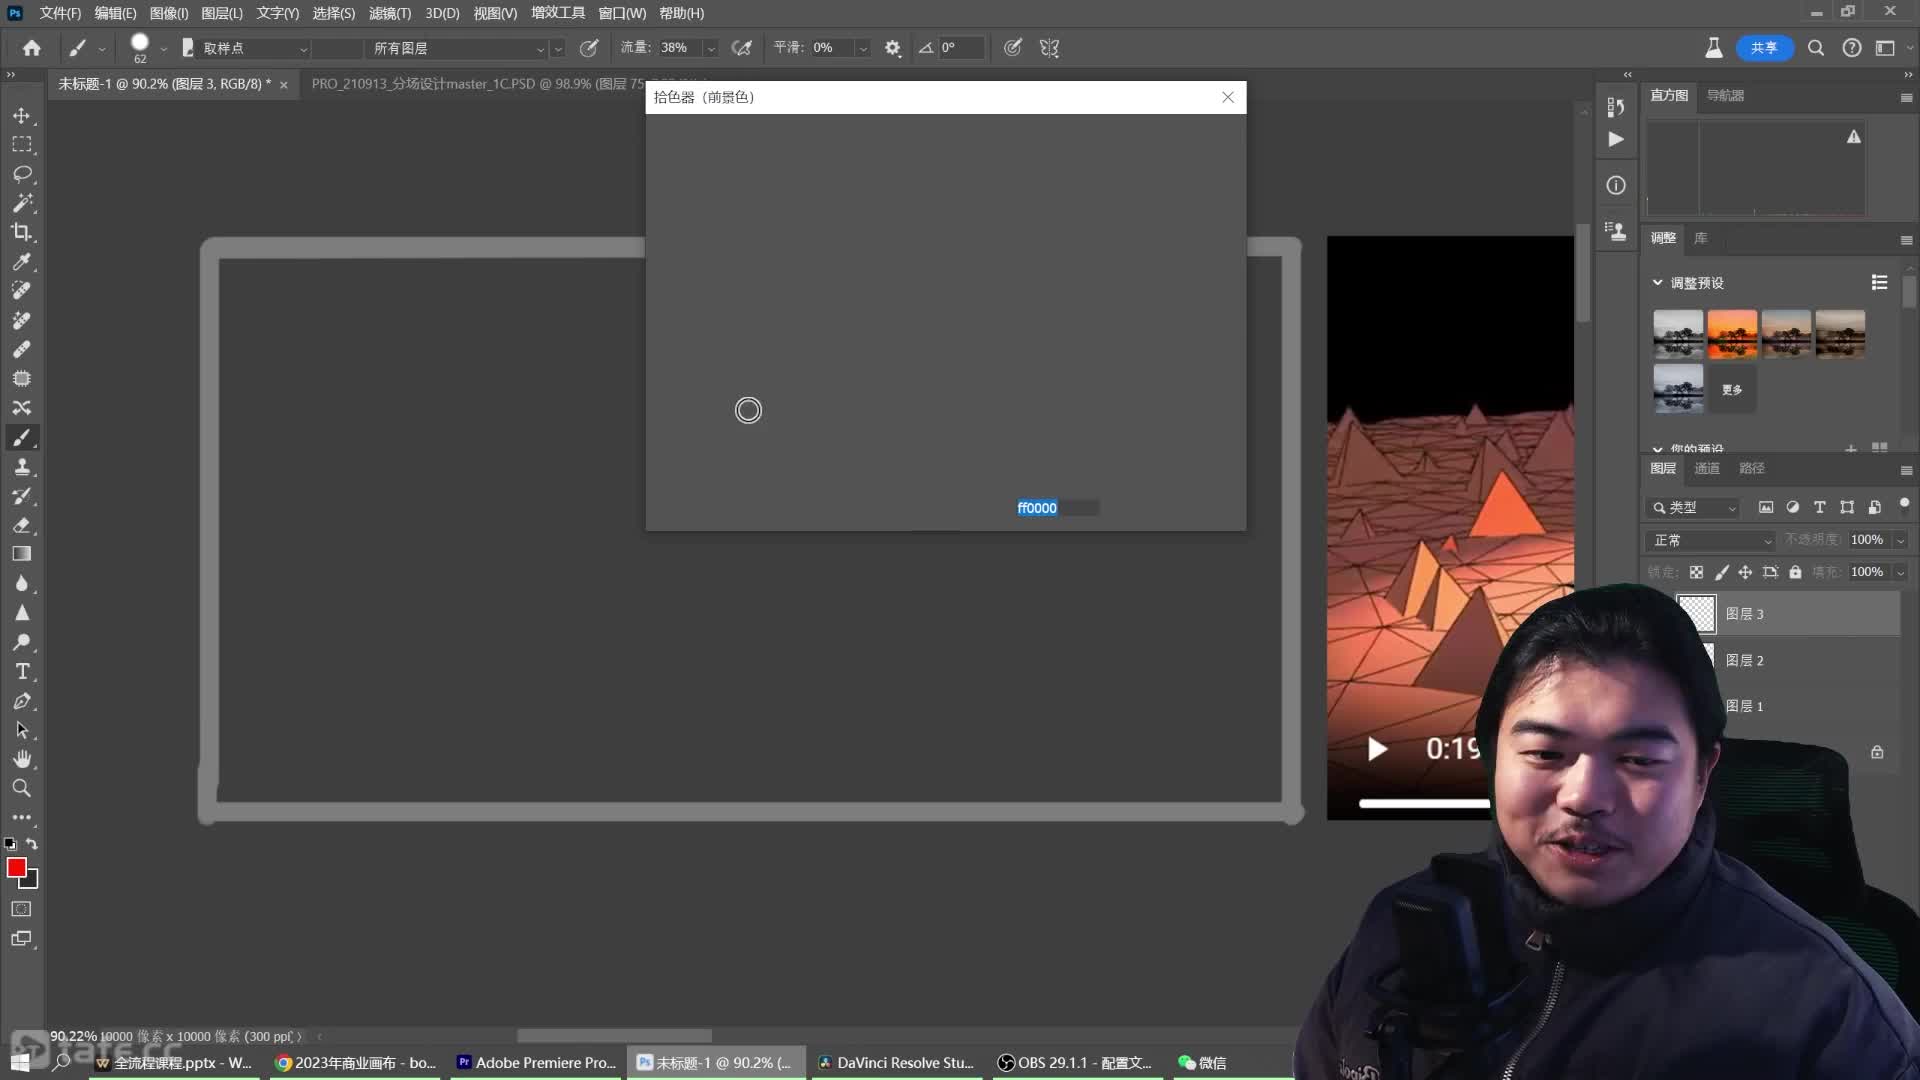Open the layer opacity 100% dropdown arrow
The width and height of the screenshot is (1920, 1080).
click(1900, 540)
